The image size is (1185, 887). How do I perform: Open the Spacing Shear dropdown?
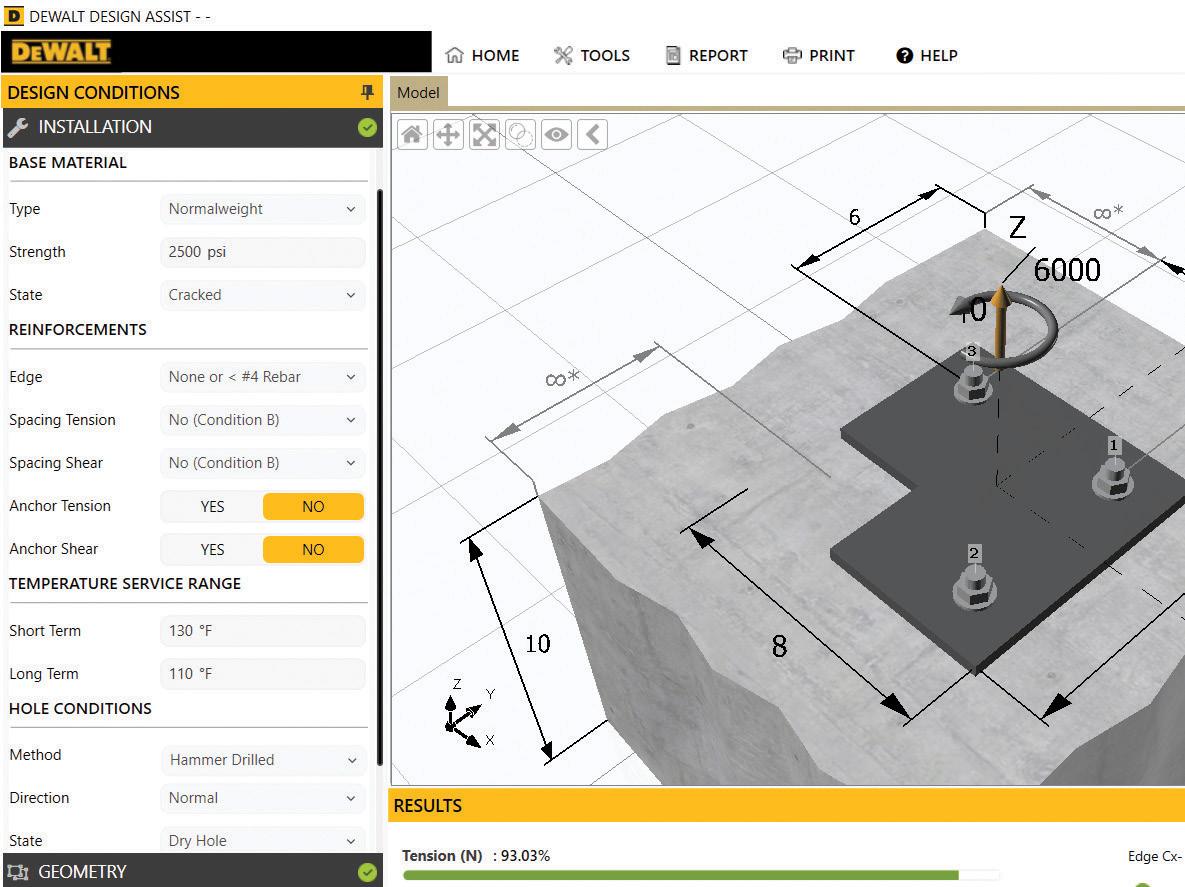(262, 463)
